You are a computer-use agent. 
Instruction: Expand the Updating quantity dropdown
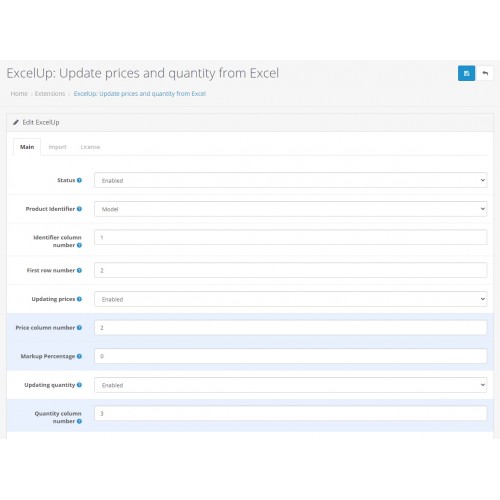(x=290, y=385)
